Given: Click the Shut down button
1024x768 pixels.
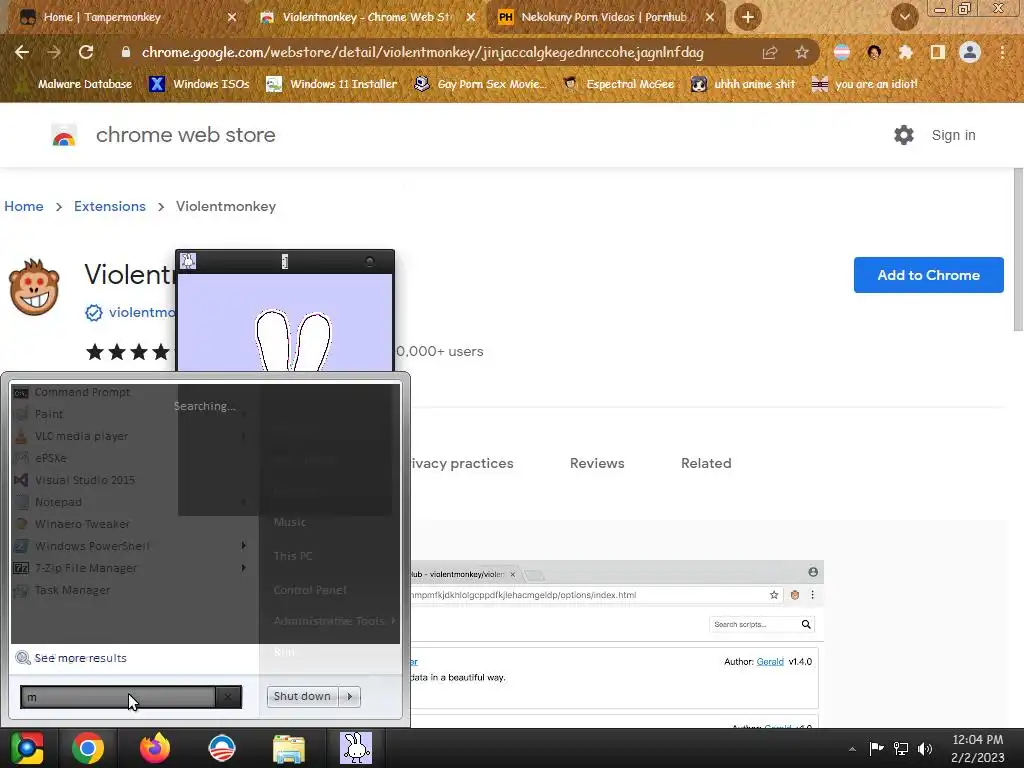Looking at the screenshot, I should (302, 696).
